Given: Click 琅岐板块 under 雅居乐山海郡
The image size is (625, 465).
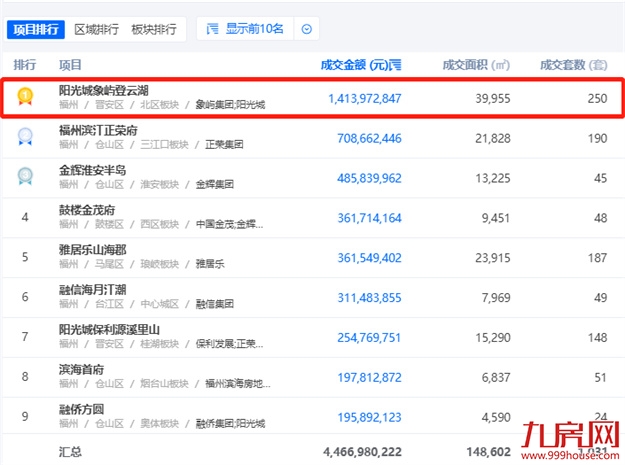Looking at the screenshot, I should [x=159, y=264].
